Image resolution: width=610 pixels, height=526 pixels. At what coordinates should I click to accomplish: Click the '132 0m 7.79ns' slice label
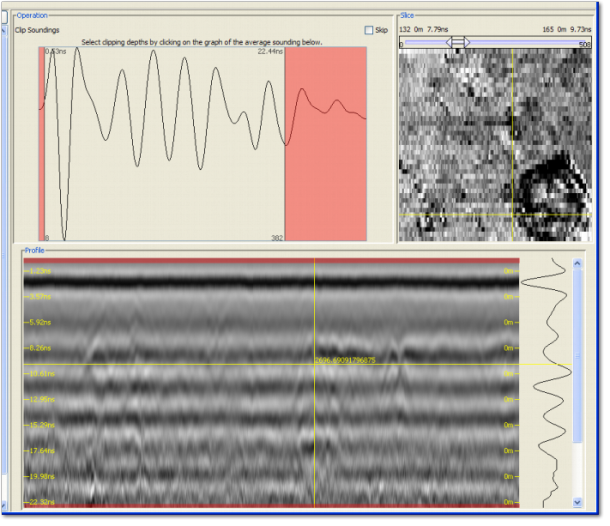point(424,30)
